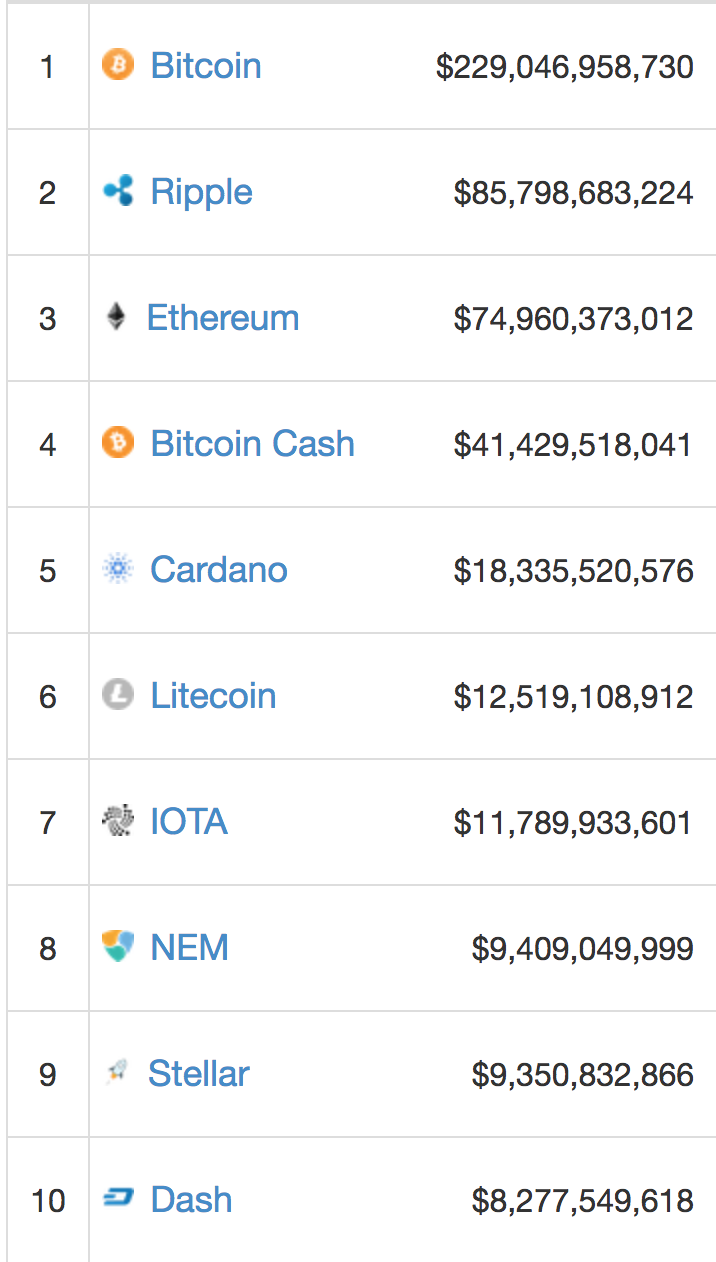Click the gray Litecoin logo icon
Screen dimensions: 716x1262
click(x=118, y=695)
